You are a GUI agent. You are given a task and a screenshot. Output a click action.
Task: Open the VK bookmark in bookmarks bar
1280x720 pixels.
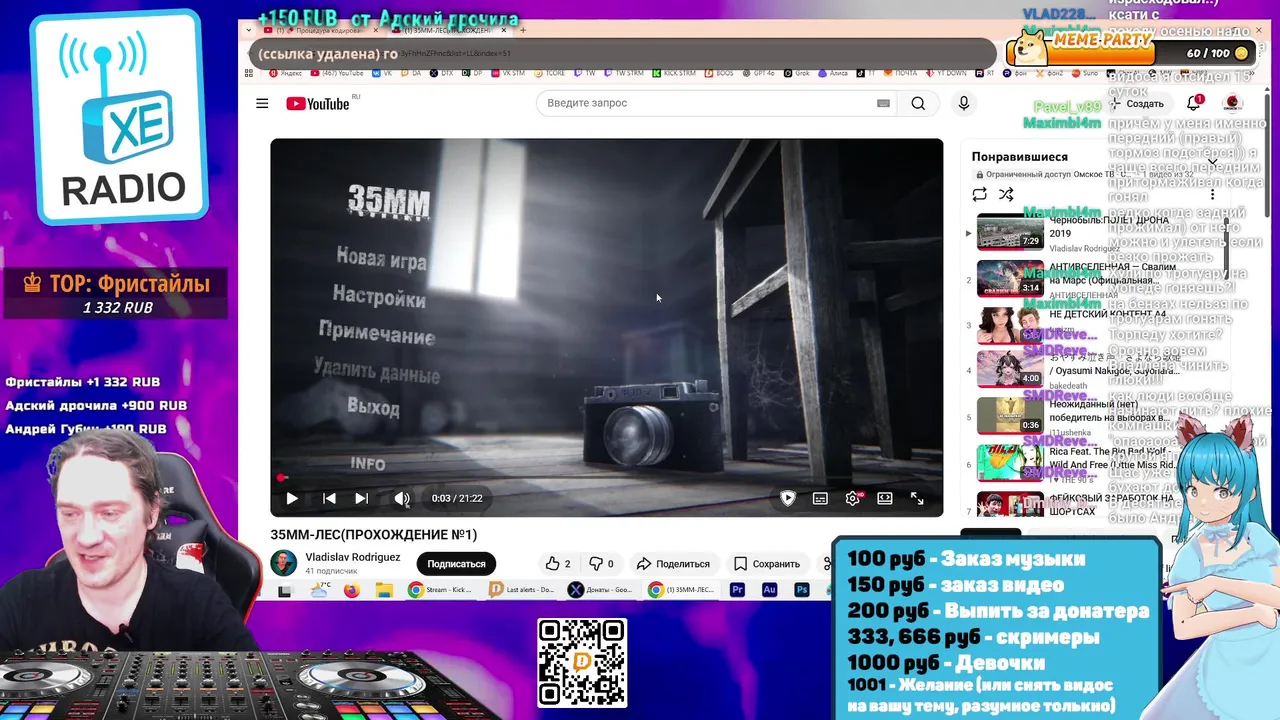[381, 73]
